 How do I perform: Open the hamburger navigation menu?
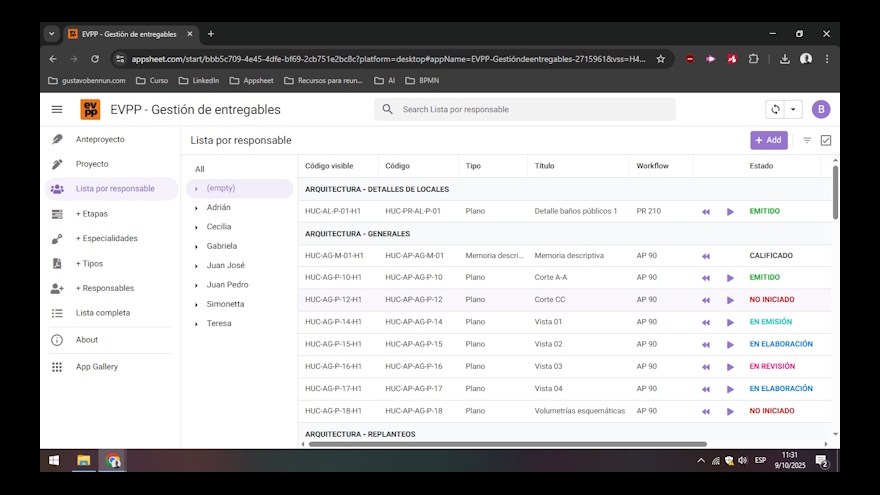pos(57,110)
